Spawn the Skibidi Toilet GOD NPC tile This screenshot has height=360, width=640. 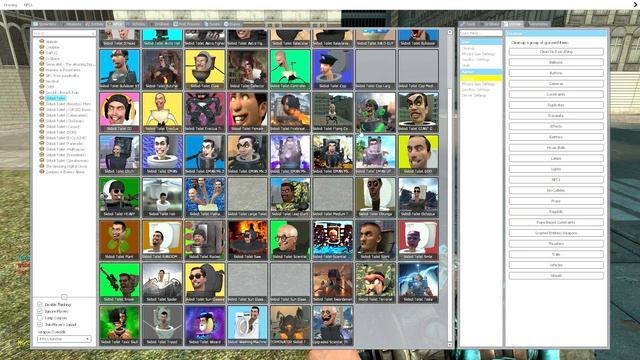tap(418, 155)
